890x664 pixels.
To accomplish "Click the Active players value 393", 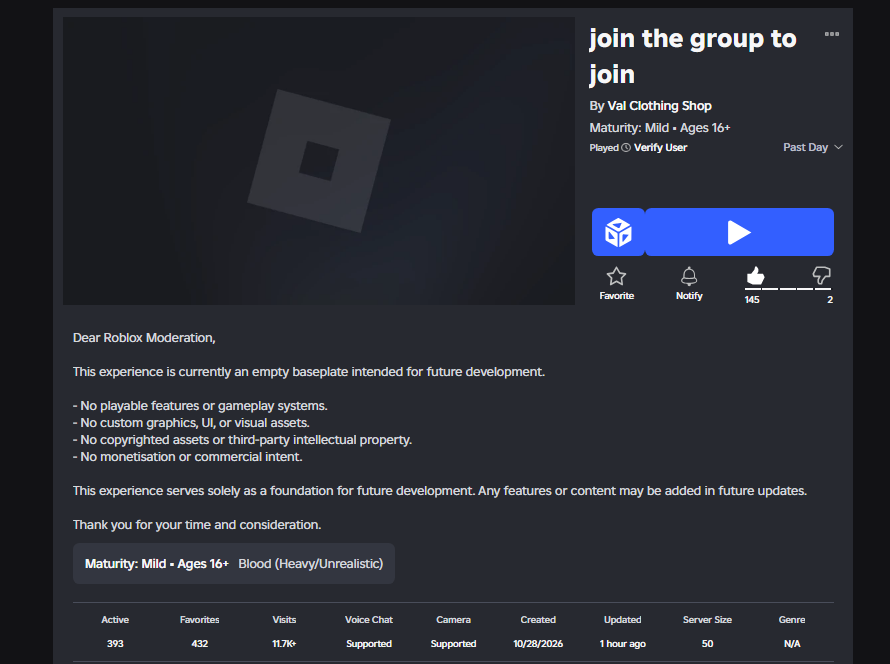I will [x=115, y=644].
